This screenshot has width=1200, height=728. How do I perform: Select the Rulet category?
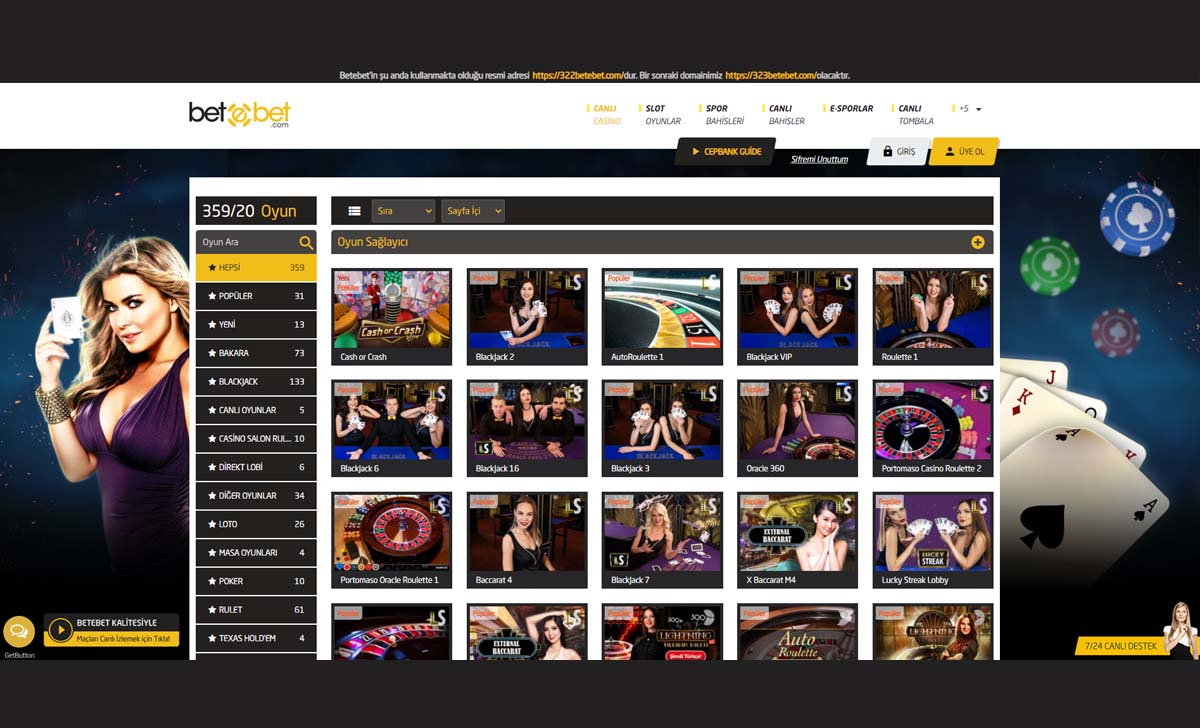256,609
